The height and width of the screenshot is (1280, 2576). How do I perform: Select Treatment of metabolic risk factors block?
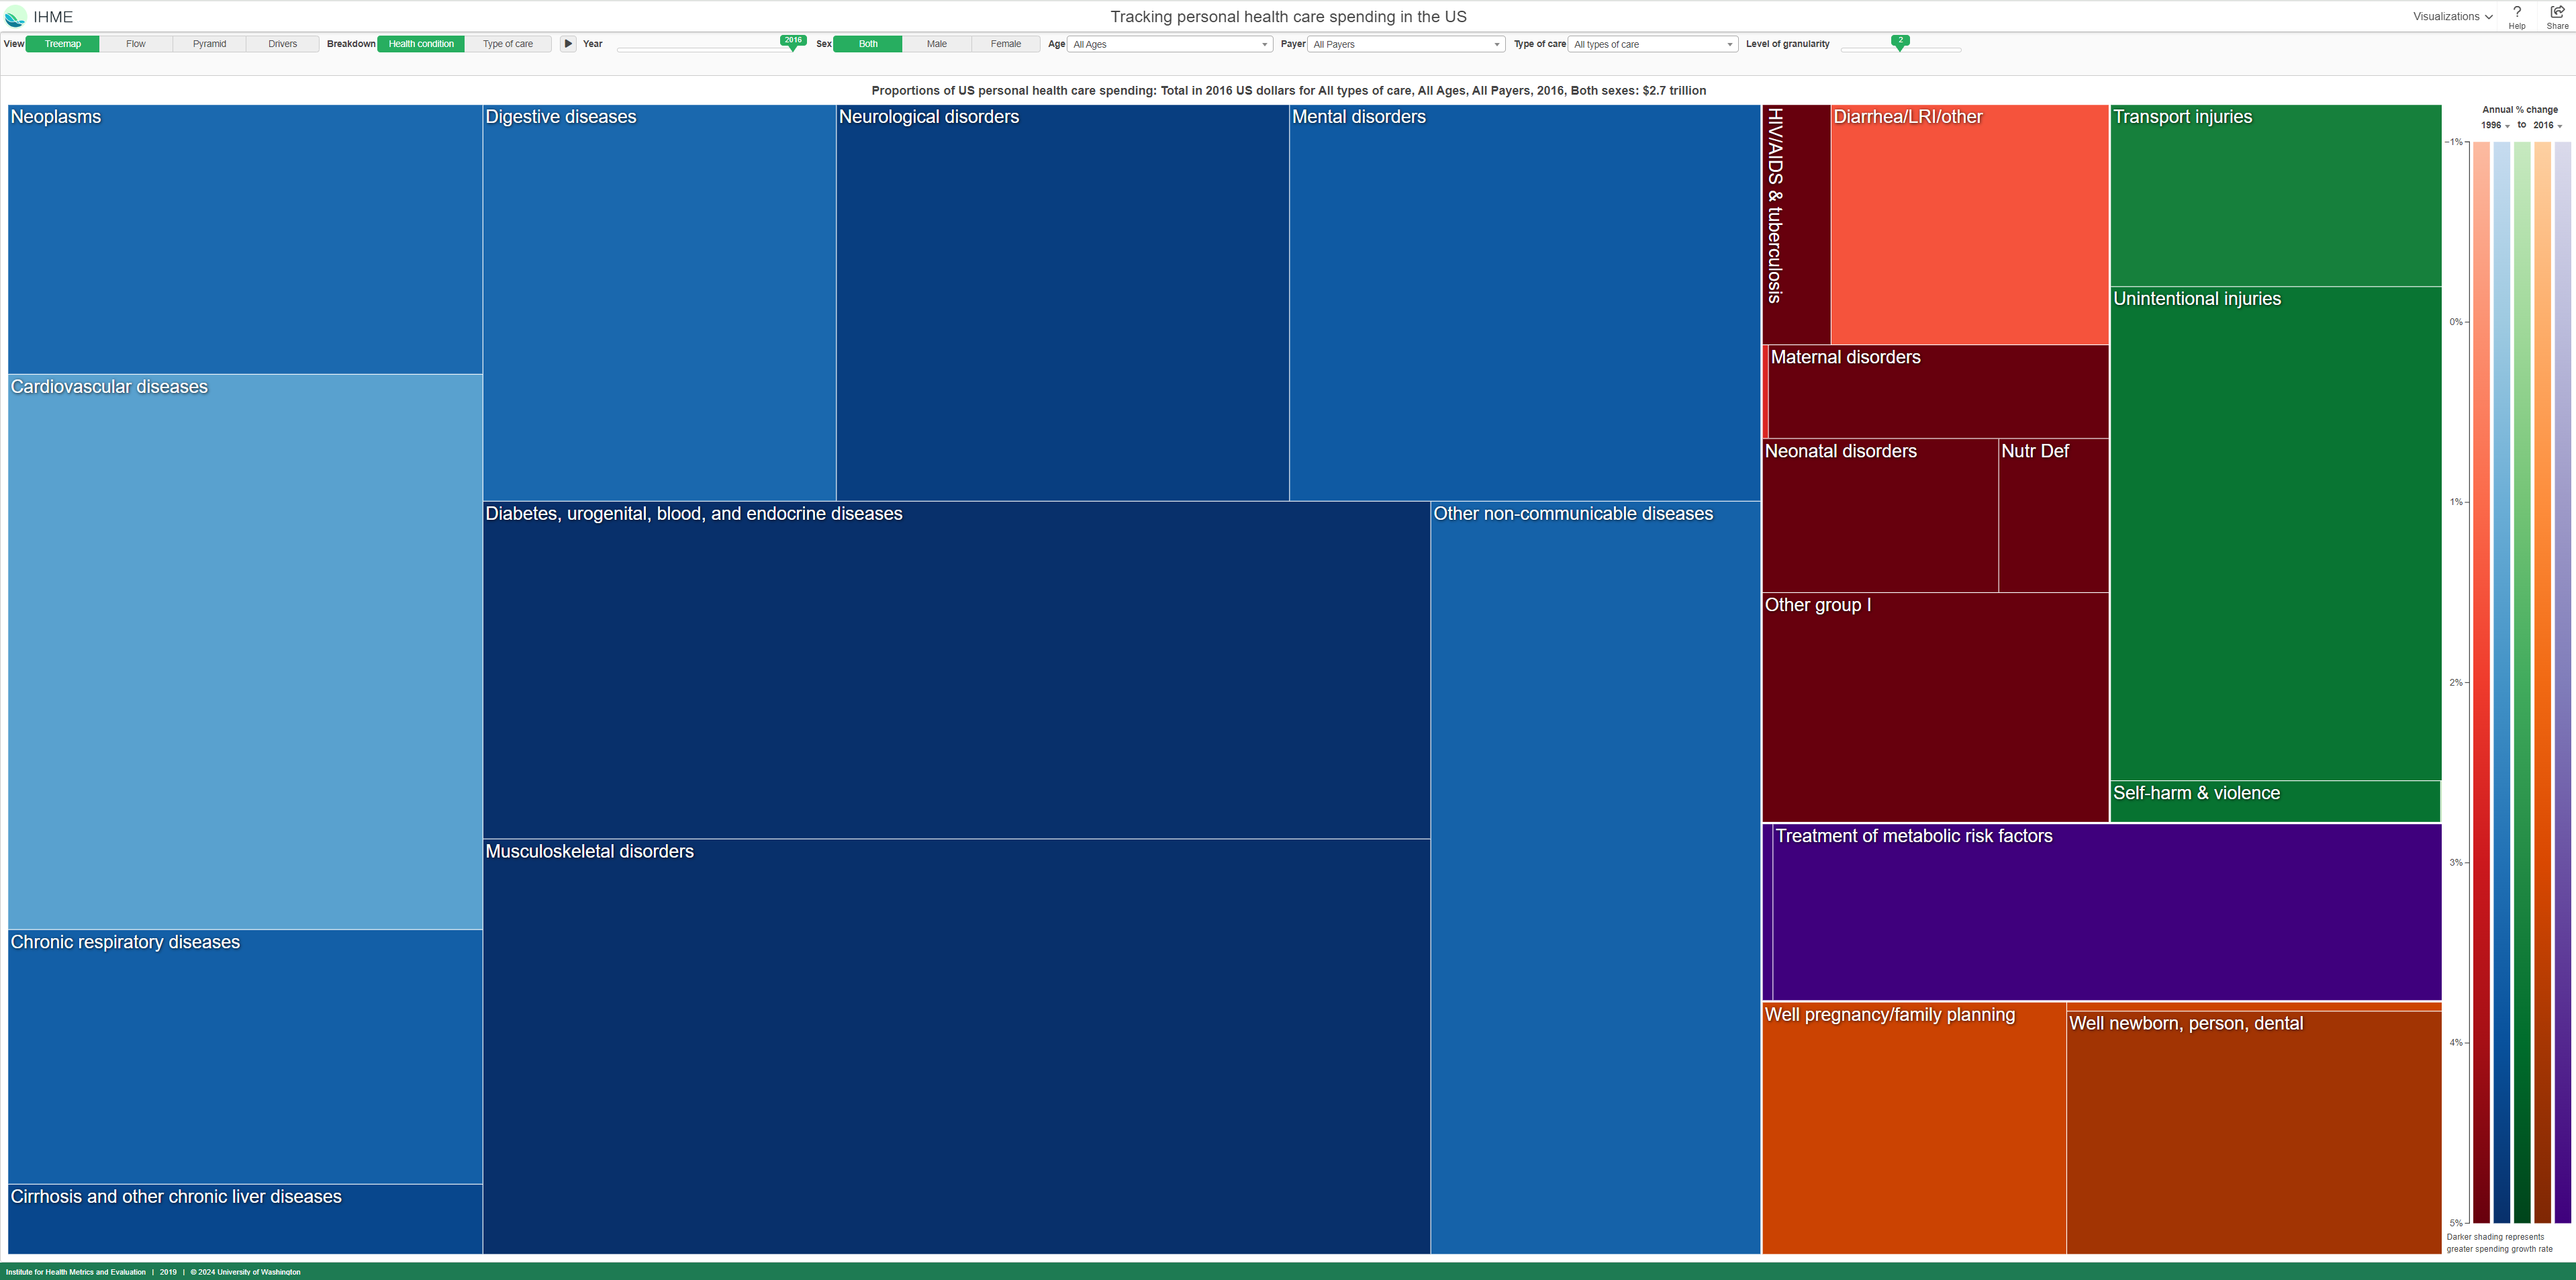tap(2107, 912)
